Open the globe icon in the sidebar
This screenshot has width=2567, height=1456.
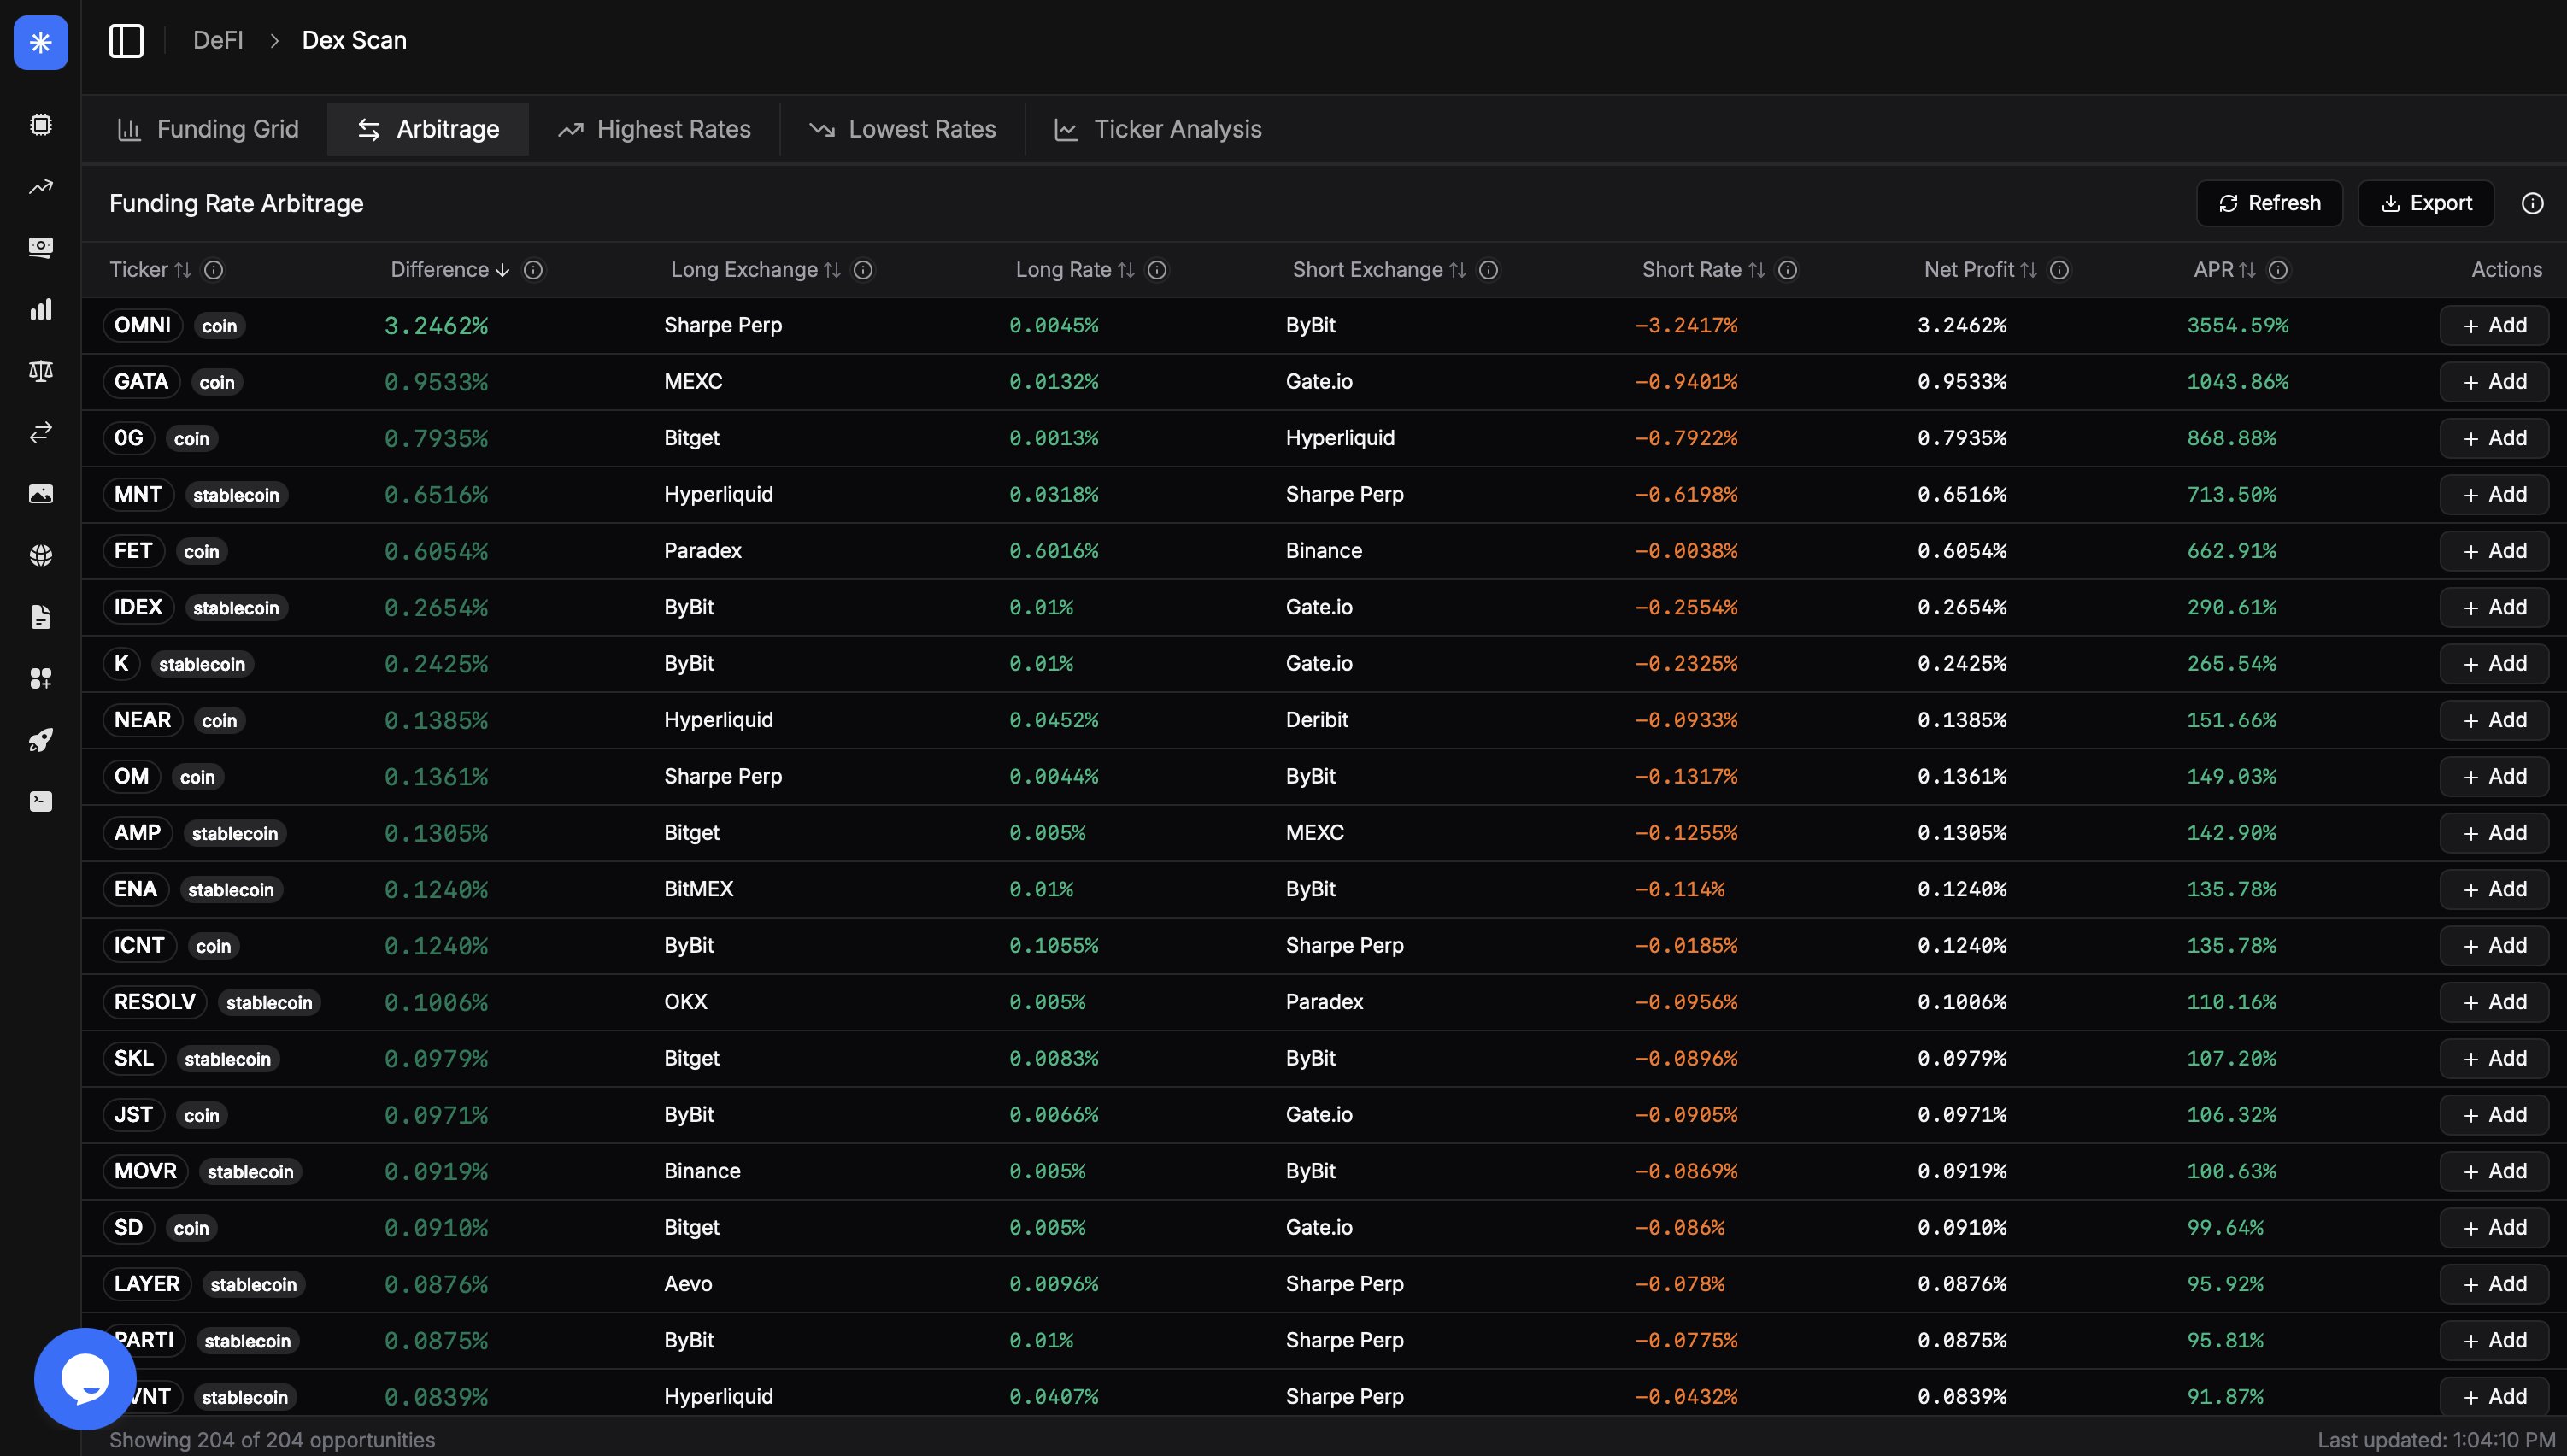[41, 554]
